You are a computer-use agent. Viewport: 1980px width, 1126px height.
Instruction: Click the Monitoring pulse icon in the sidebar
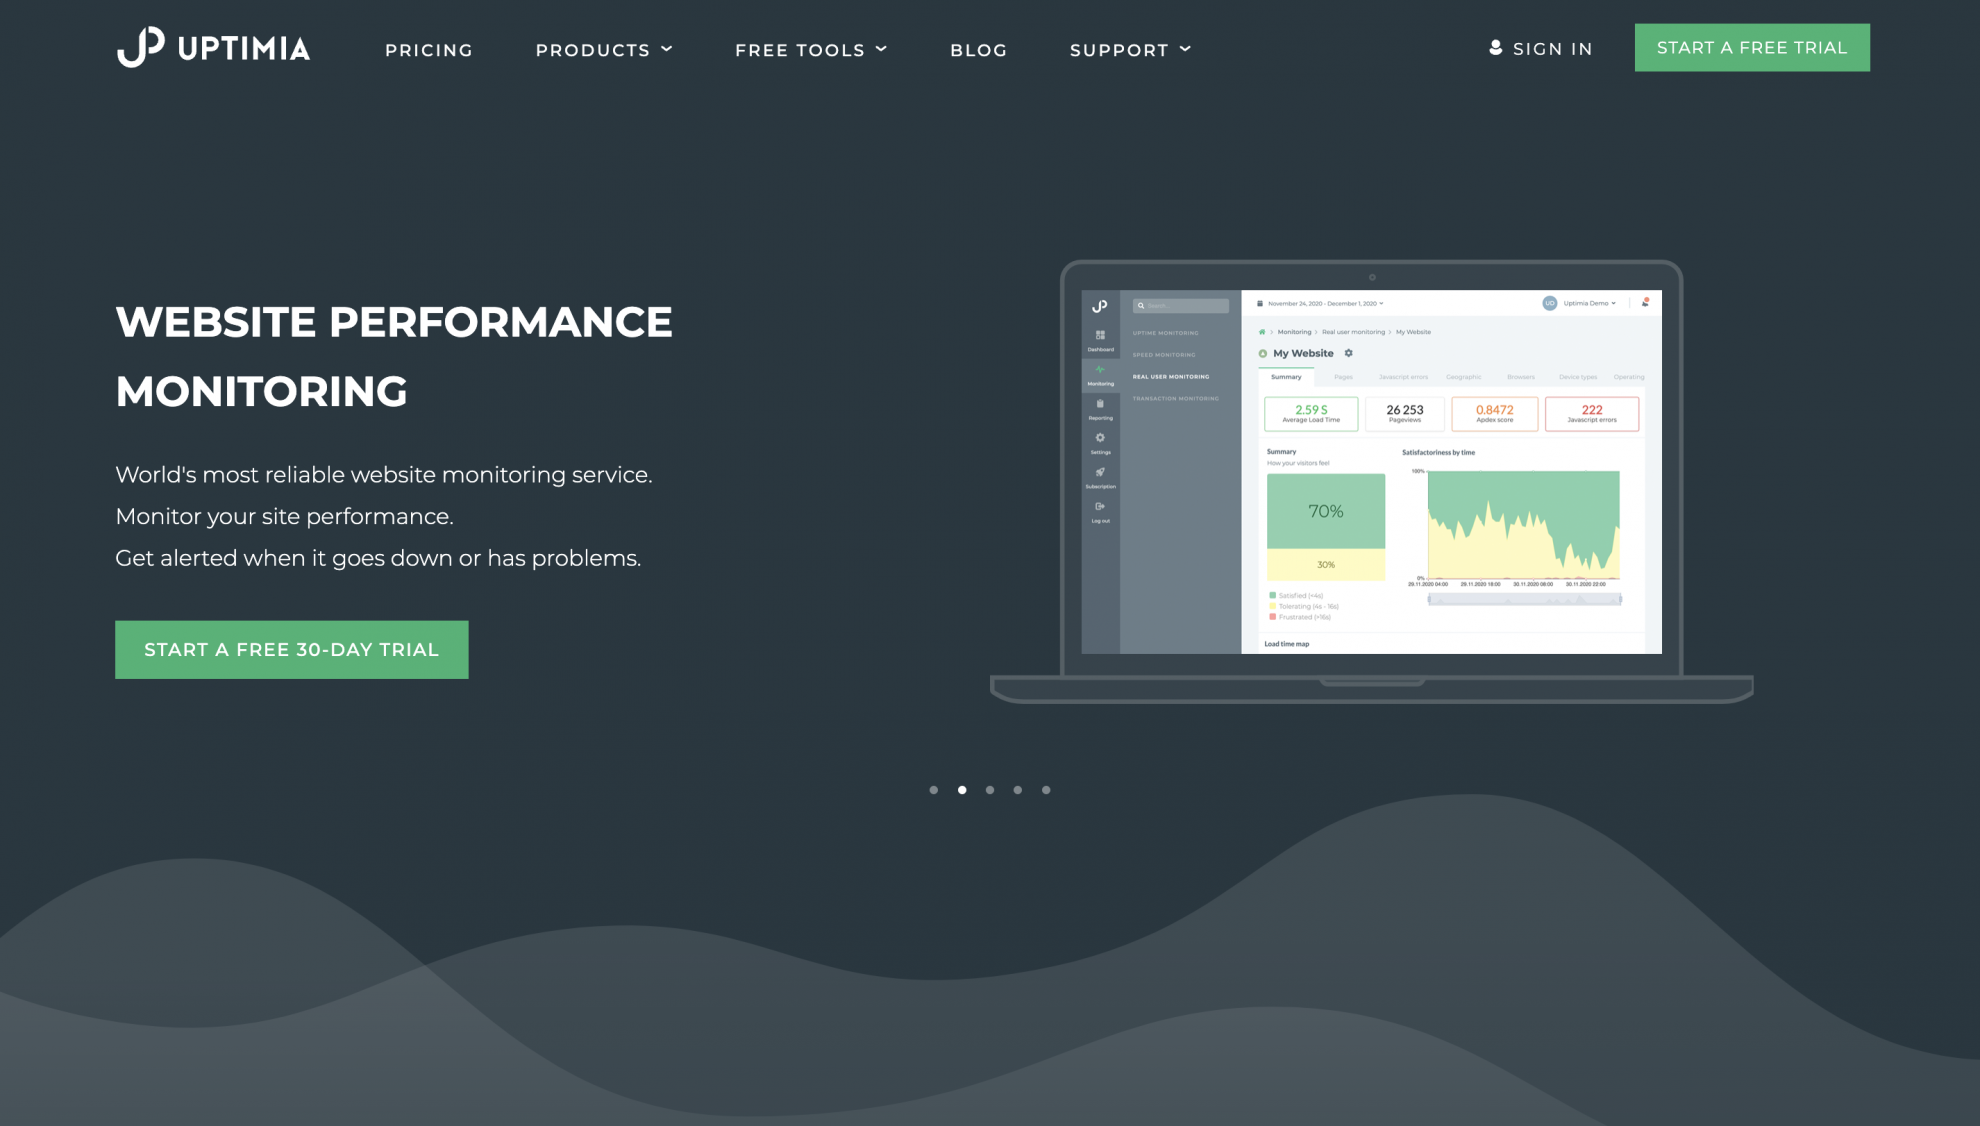(x=1100, y=369)
